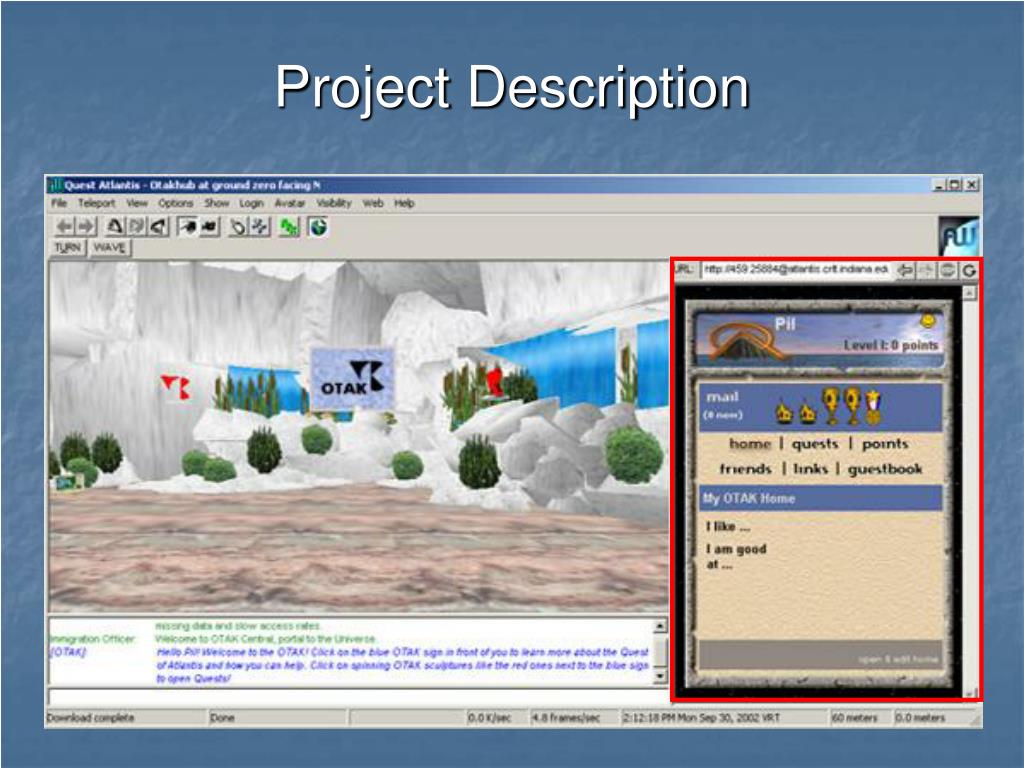Click the '0.0 meters' status entry

(920, 718)
